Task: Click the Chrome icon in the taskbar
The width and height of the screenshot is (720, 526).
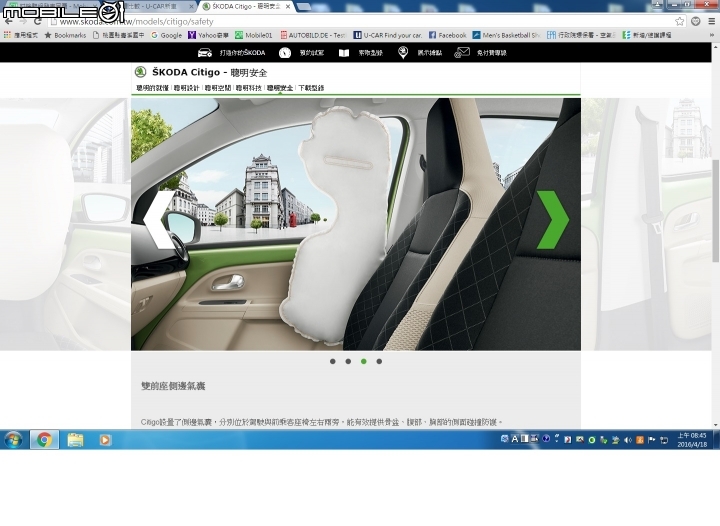Action: click(x=45, y=440)
